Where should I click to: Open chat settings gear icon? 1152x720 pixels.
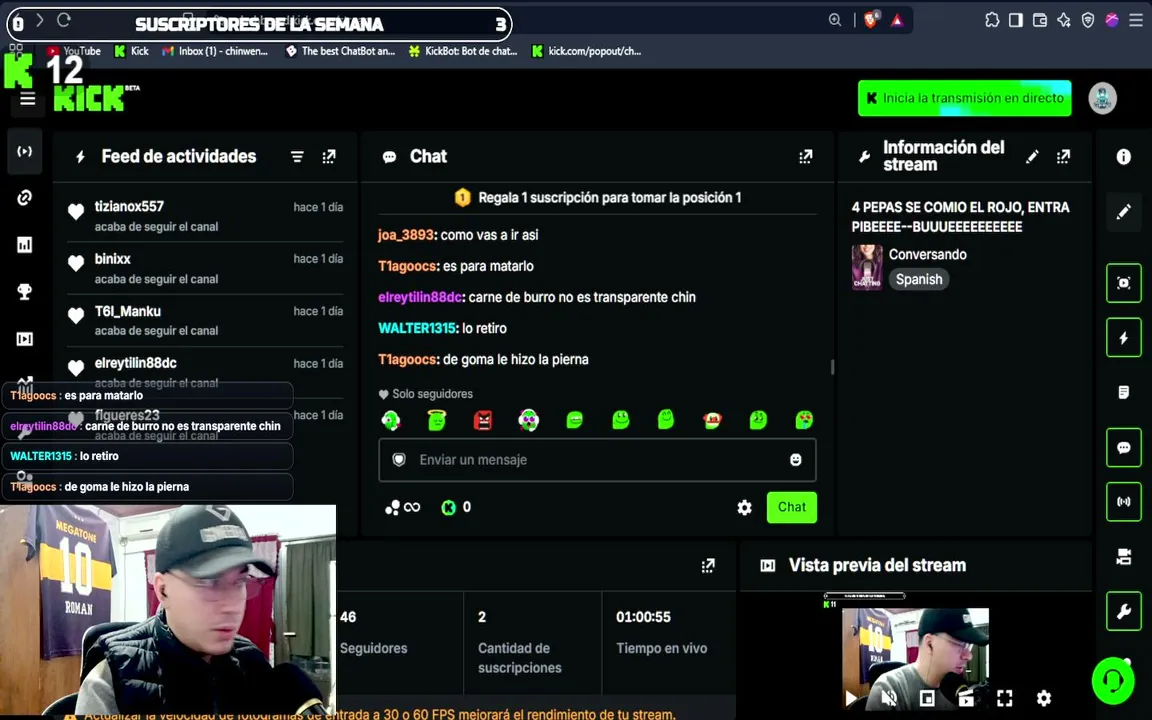coord(744,508)
